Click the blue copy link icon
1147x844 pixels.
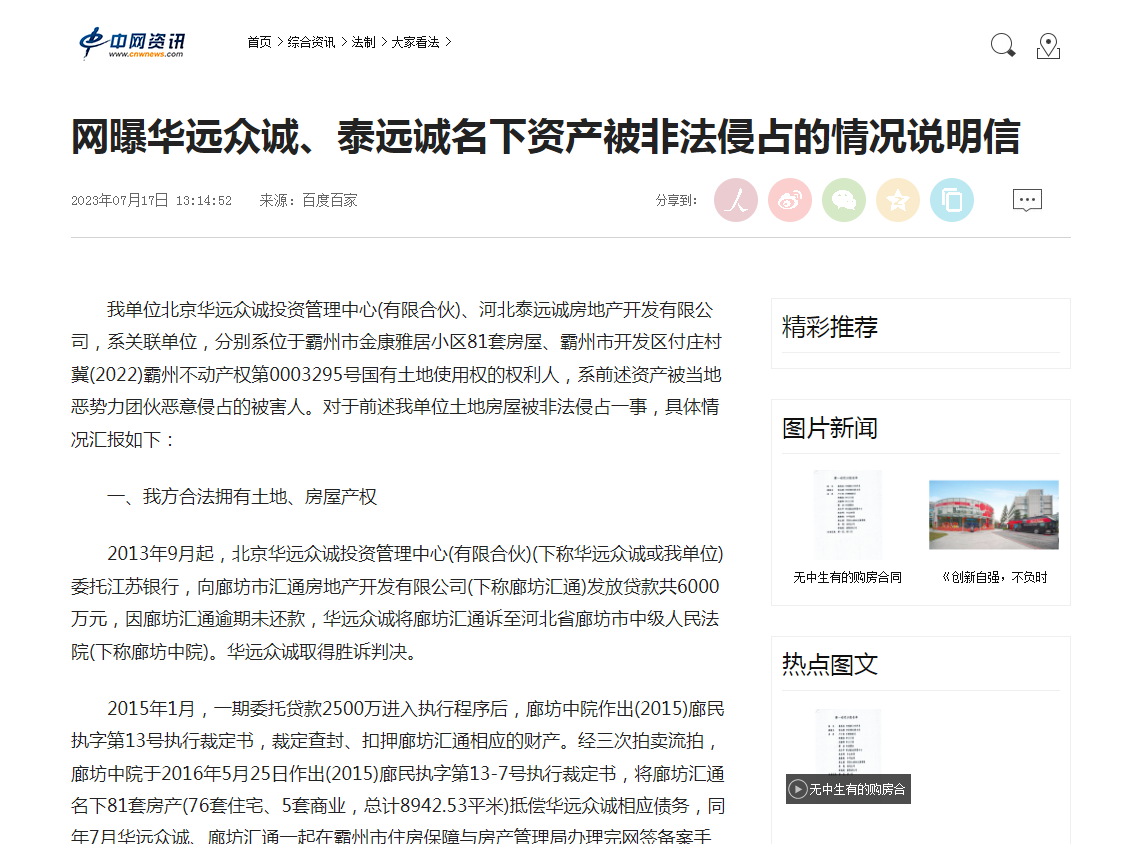(x=952, y=200)
